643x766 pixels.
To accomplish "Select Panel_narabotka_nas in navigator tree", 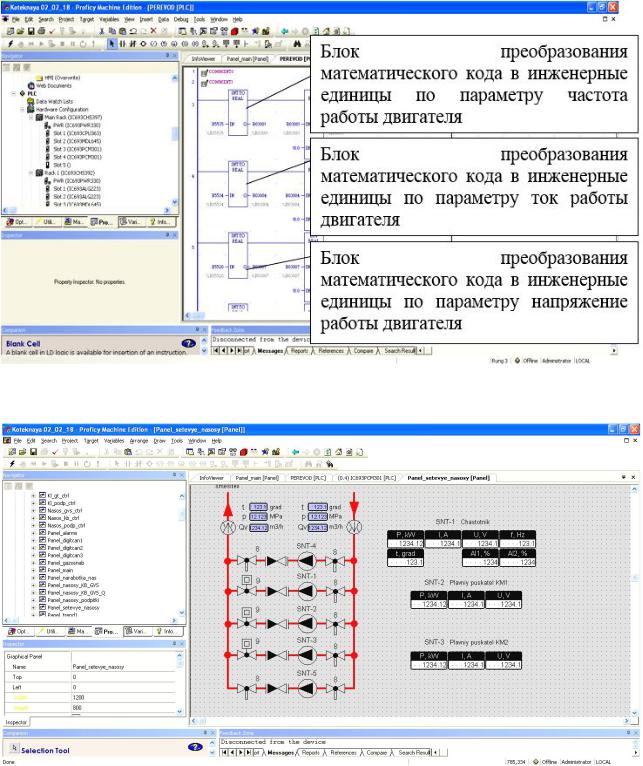I will pyautogui.click(x=72, y=578).
